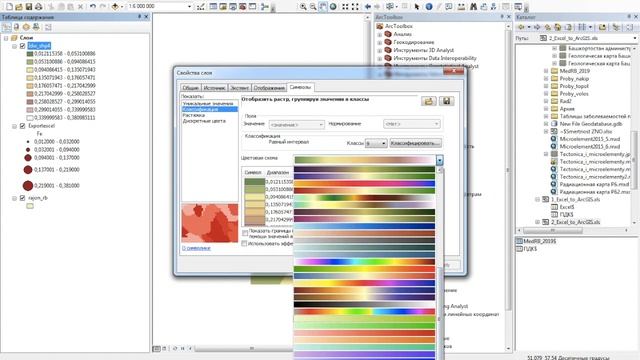
Task: Select the yellow-red-blue rainbow ramp
Action: coord(364,283)
